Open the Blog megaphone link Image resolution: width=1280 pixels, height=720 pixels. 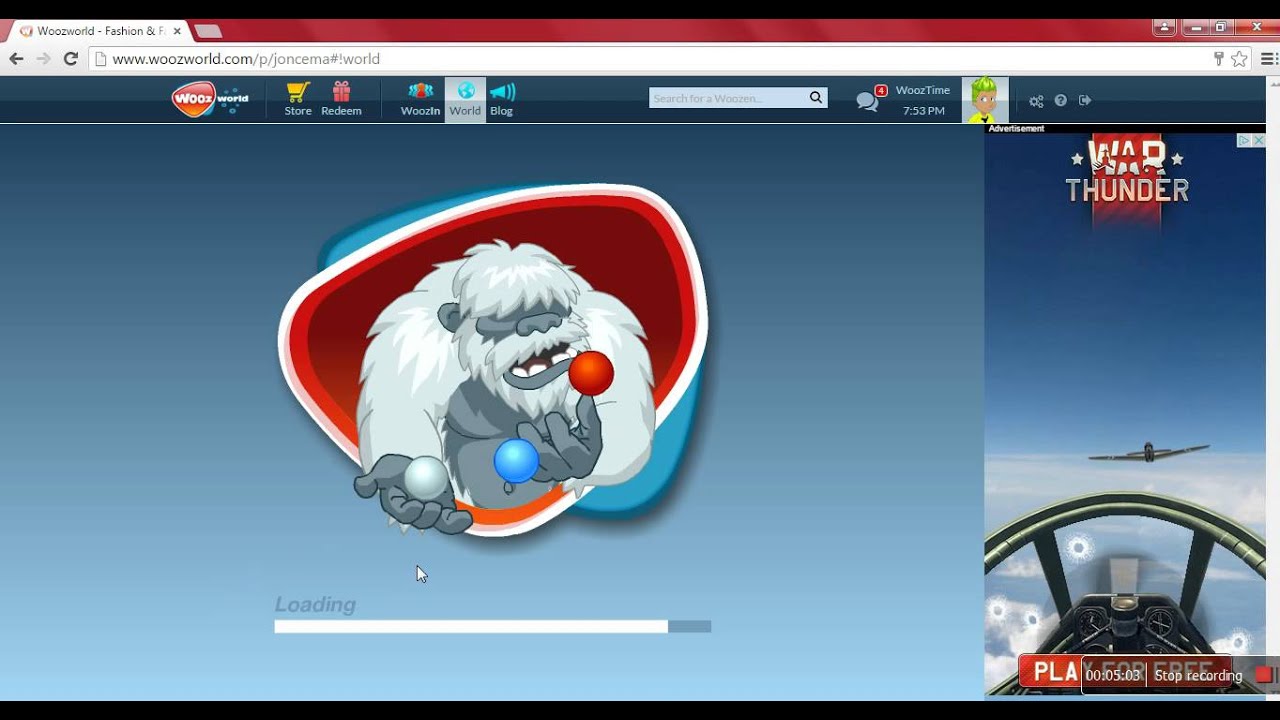click(502, 100)
